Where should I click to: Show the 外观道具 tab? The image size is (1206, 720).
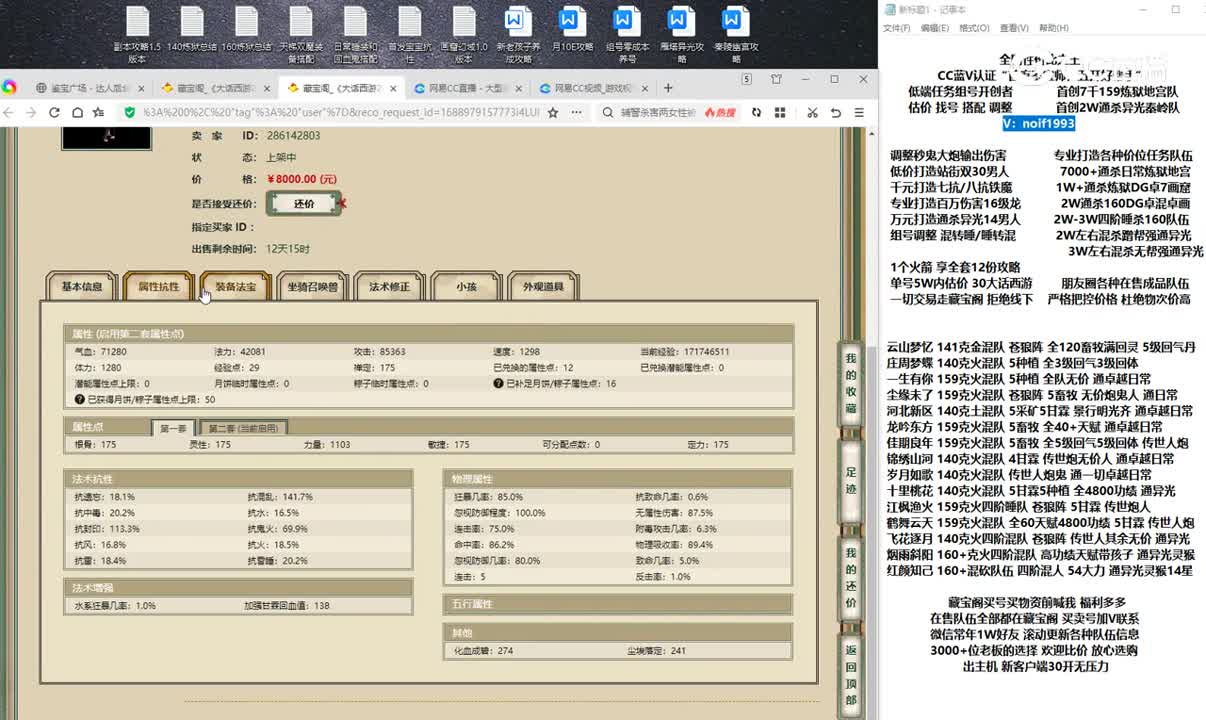pyautogui.click(x=543, y=287)
